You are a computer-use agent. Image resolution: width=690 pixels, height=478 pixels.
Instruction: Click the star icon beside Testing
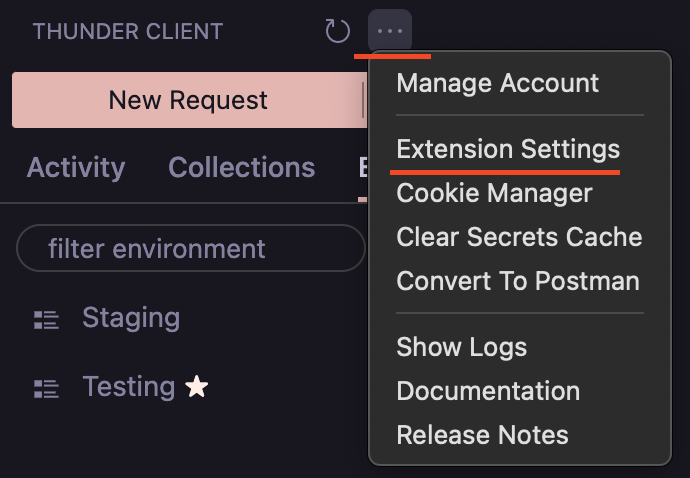pyautogui.click(x=197, y=386)
